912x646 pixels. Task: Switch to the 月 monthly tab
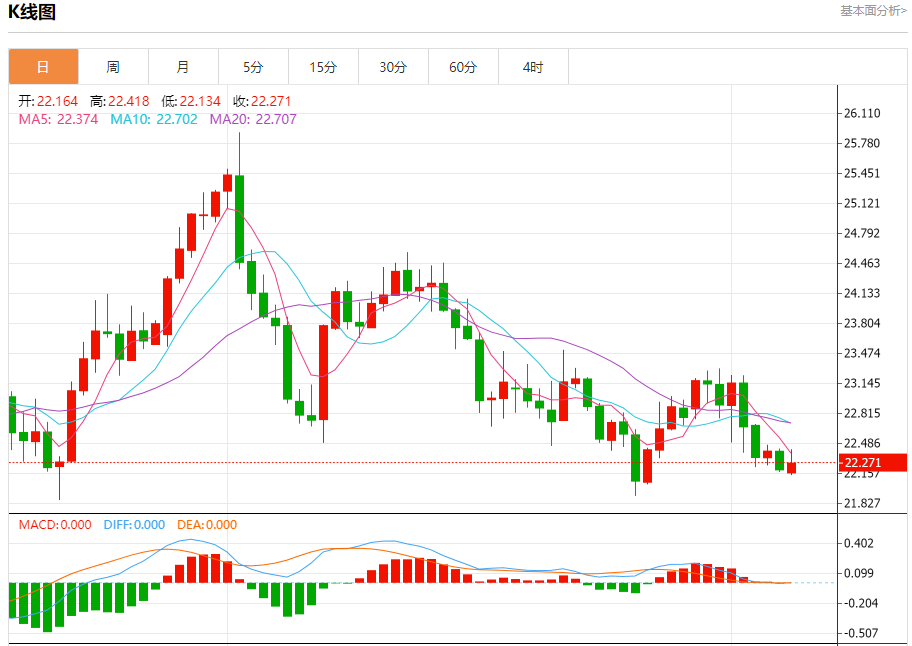[183, 67]
